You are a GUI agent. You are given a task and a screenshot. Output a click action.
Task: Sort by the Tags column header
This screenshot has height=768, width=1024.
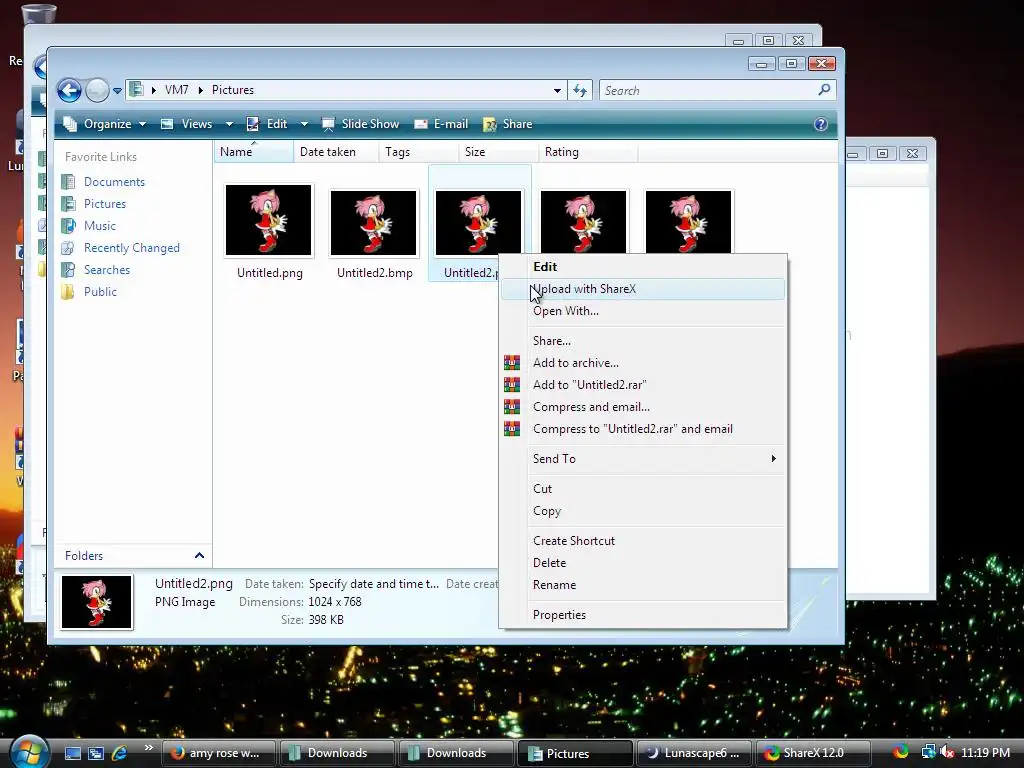point(418,152)
